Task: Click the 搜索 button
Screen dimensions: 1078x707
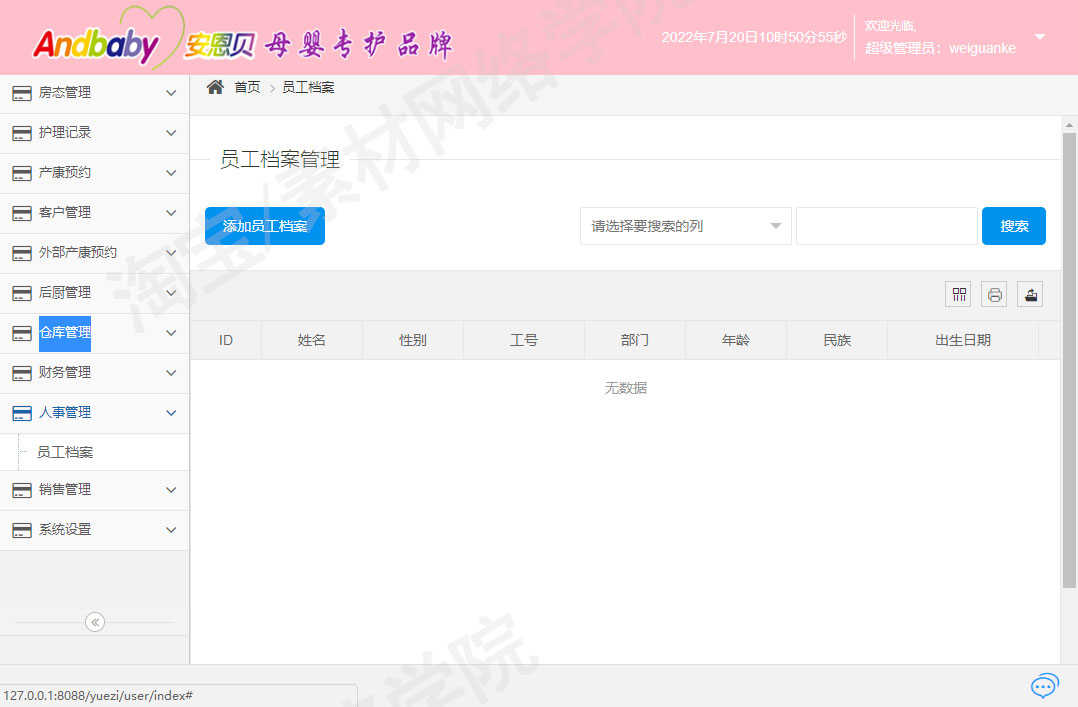Action: tap(1013, 226)
